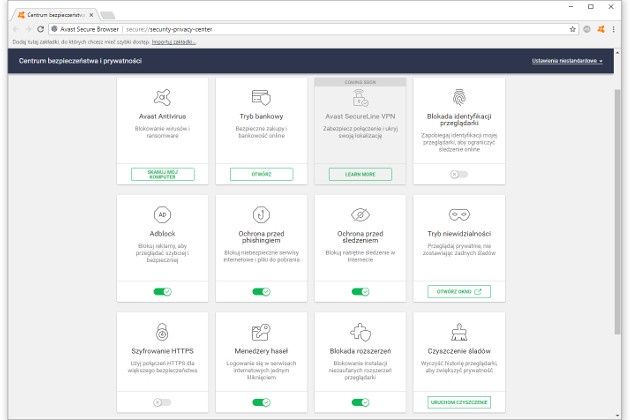Click the Adblock AD icon

162,215
